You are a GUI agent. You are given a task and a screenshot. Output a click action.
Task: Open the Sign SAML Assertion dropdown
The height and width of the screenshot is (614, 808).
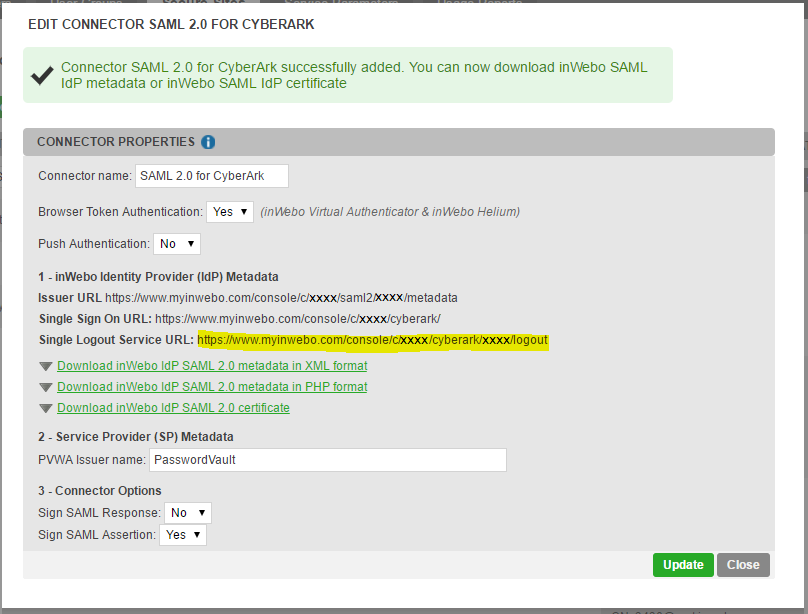pyautogui.click(x=183, y=535)
